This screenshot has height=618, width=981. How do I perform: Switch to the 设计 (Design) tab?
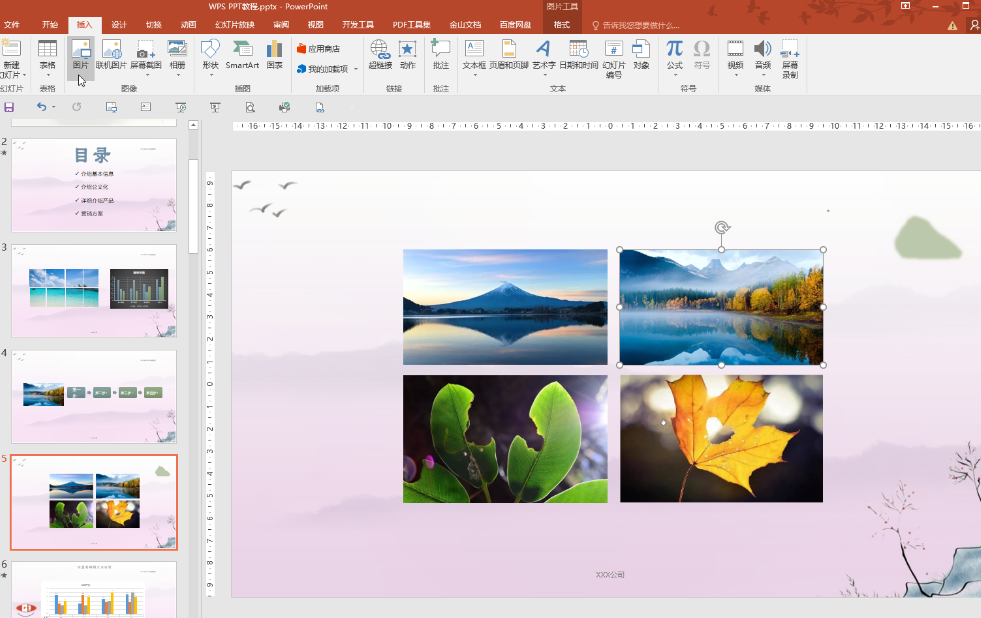tap(119, 25)
